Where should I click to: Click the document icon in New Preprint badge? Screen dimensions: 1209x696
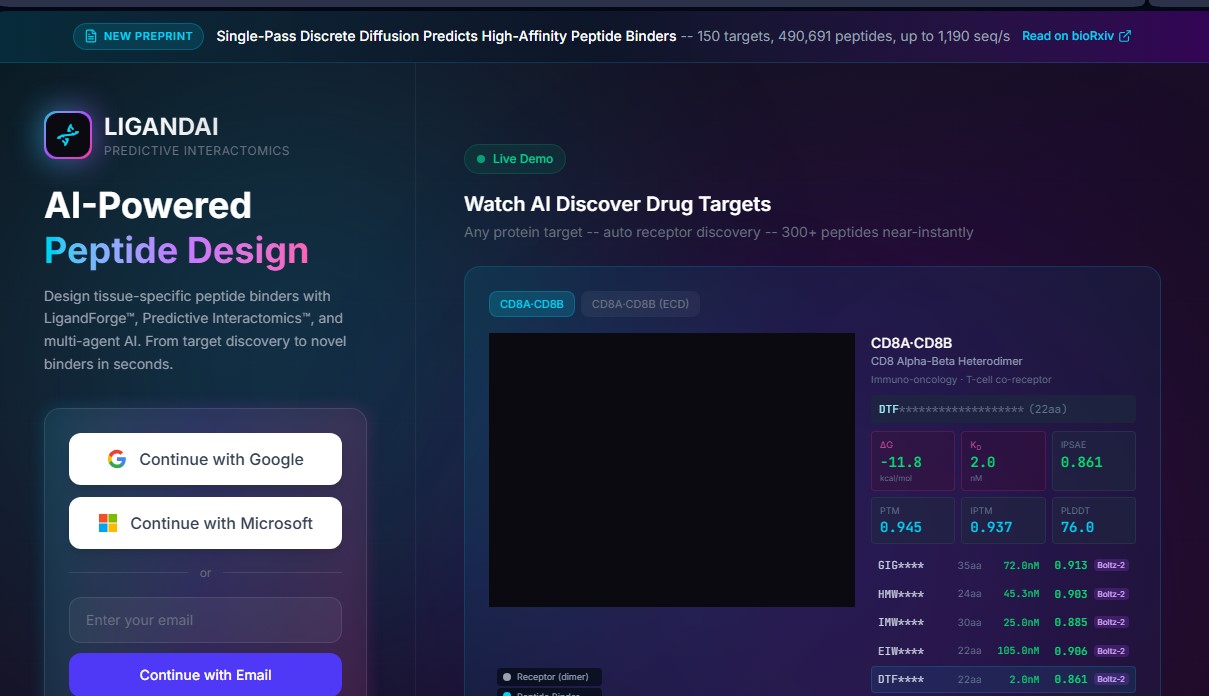pos(92,37)
